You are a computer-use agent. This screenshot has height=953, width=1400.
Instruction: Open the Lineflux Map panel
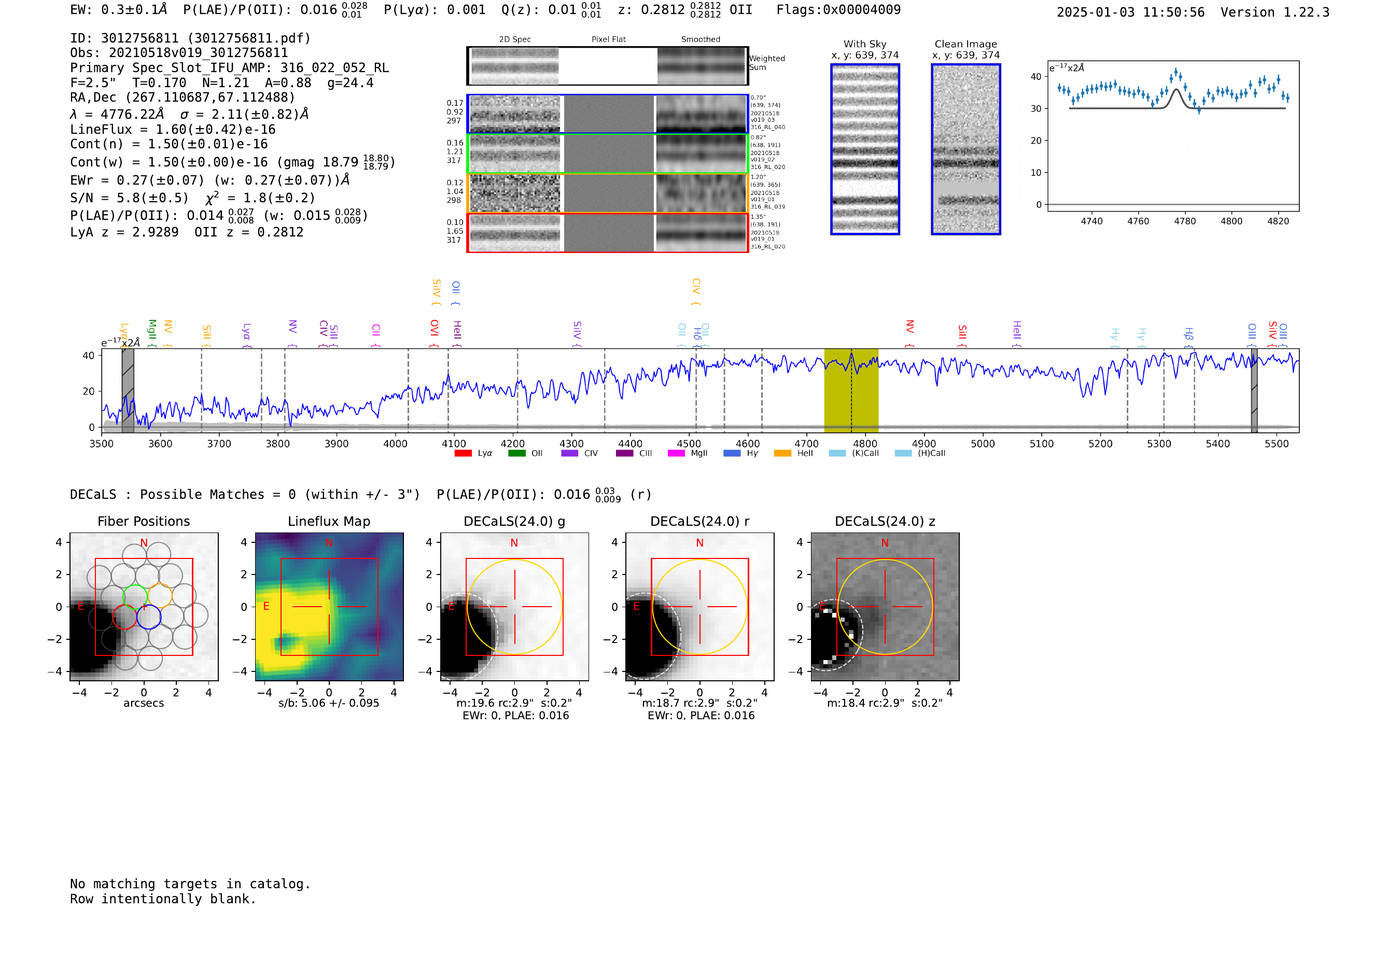pyautogui.click(x=329, y=606)
